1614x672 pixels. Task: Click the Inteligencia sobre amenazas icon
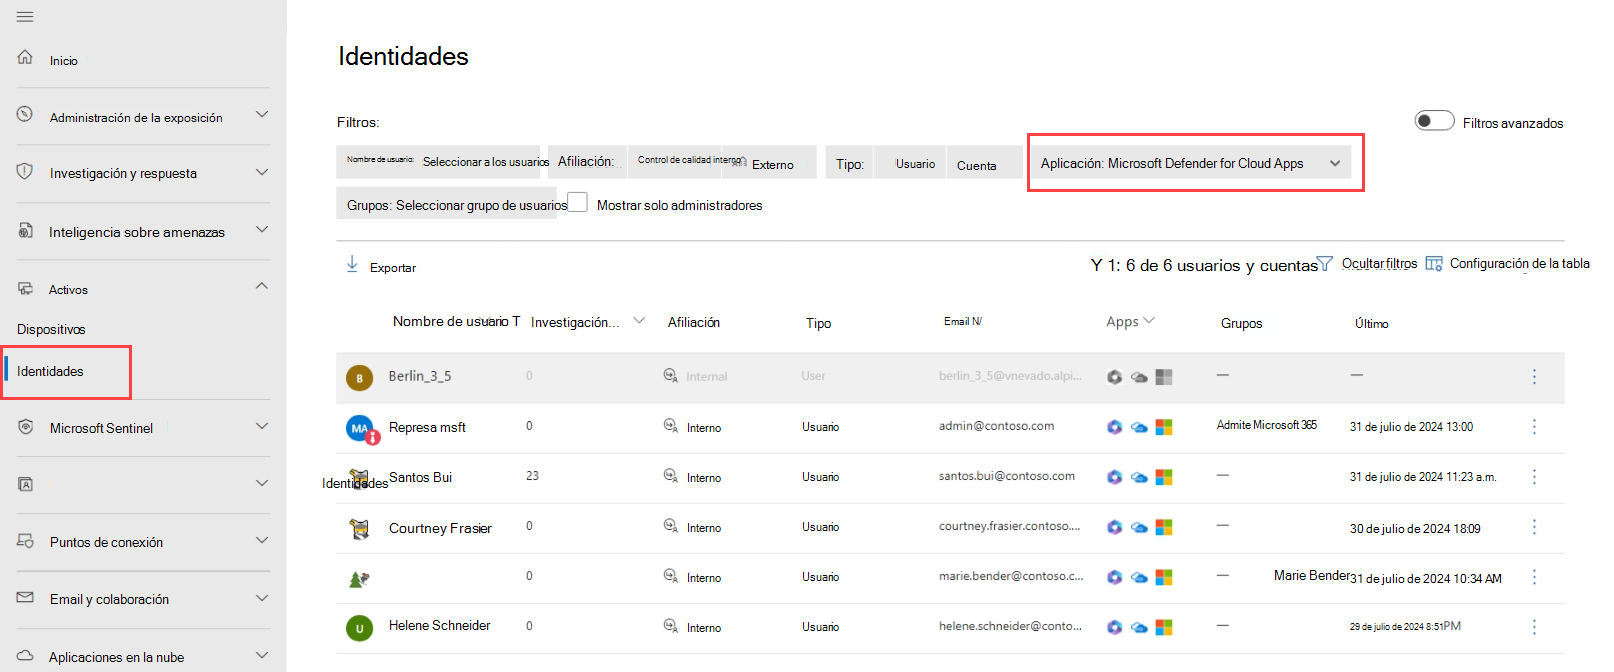tap(25, 230)
